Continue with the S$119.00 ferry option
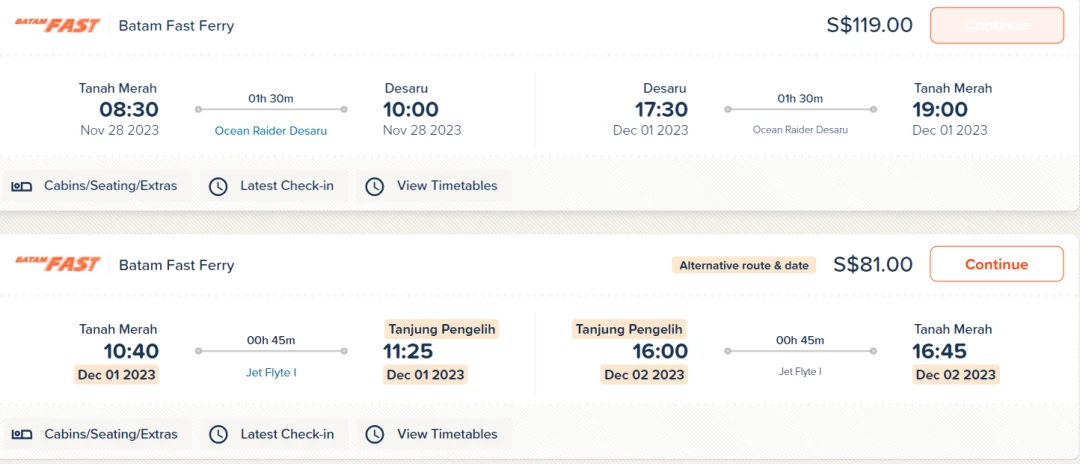1080x464 pixels. pyautogui.click(x=997, y=25)
